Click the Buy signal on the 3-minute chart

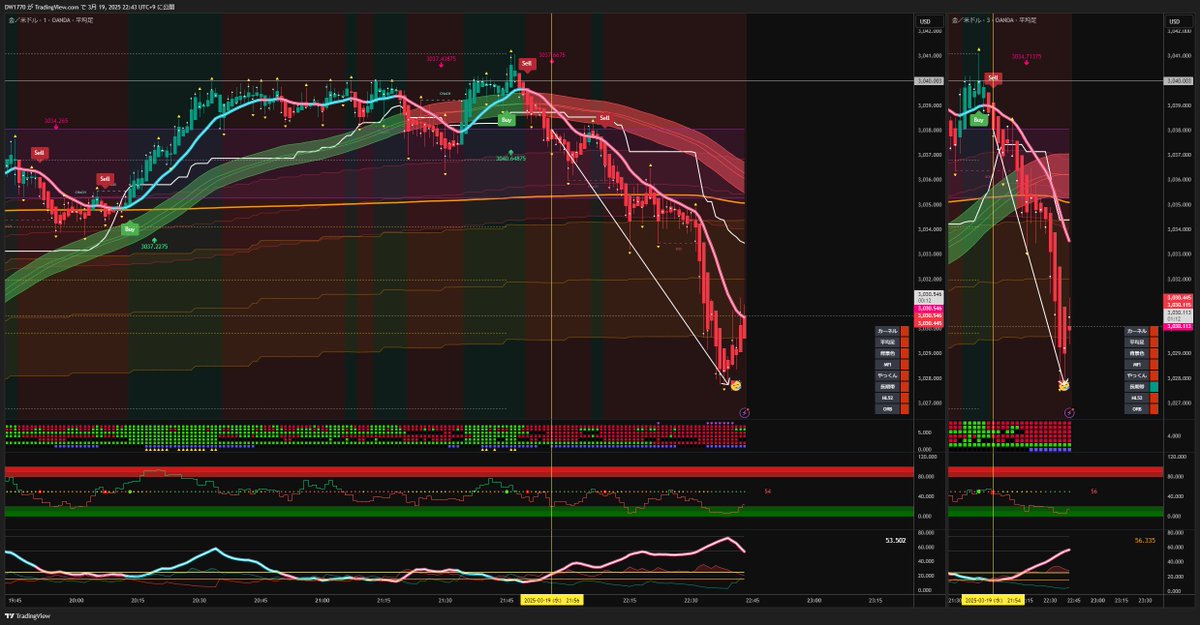pyautogui.click(x=978, y=119)
